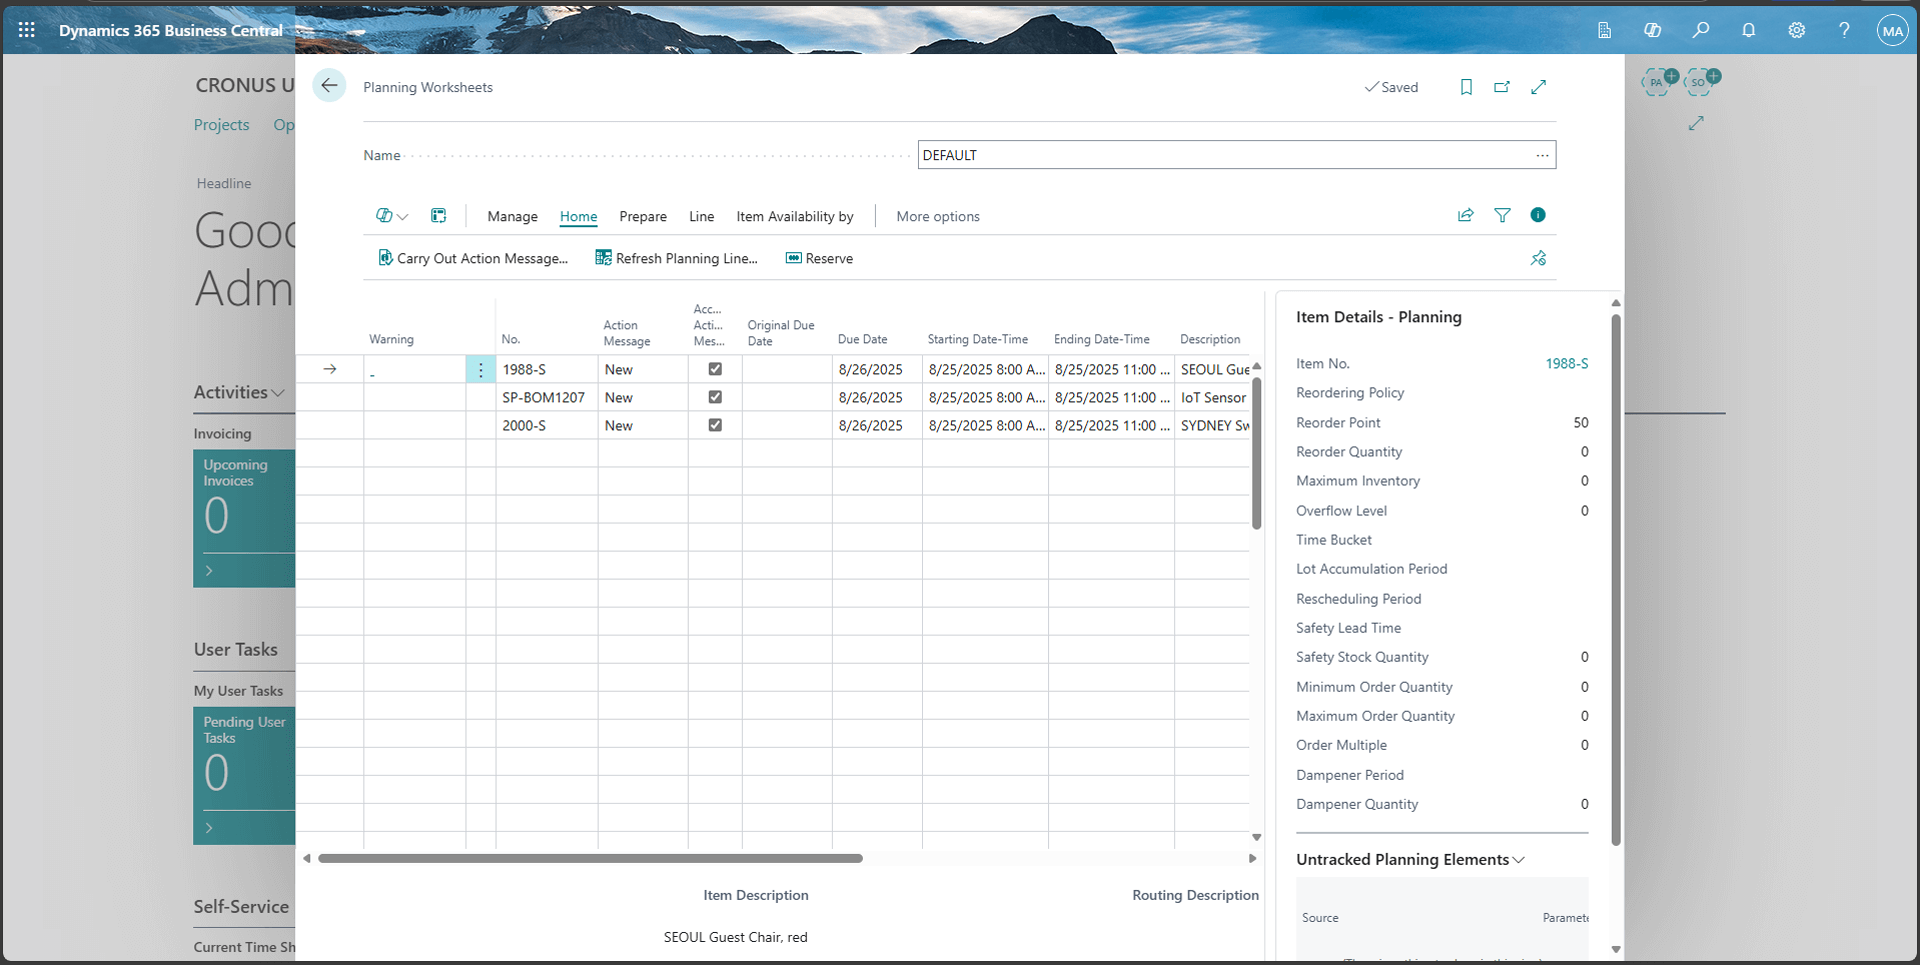
Task: Click the Search magnifier icon
Action: (1701, 30)
